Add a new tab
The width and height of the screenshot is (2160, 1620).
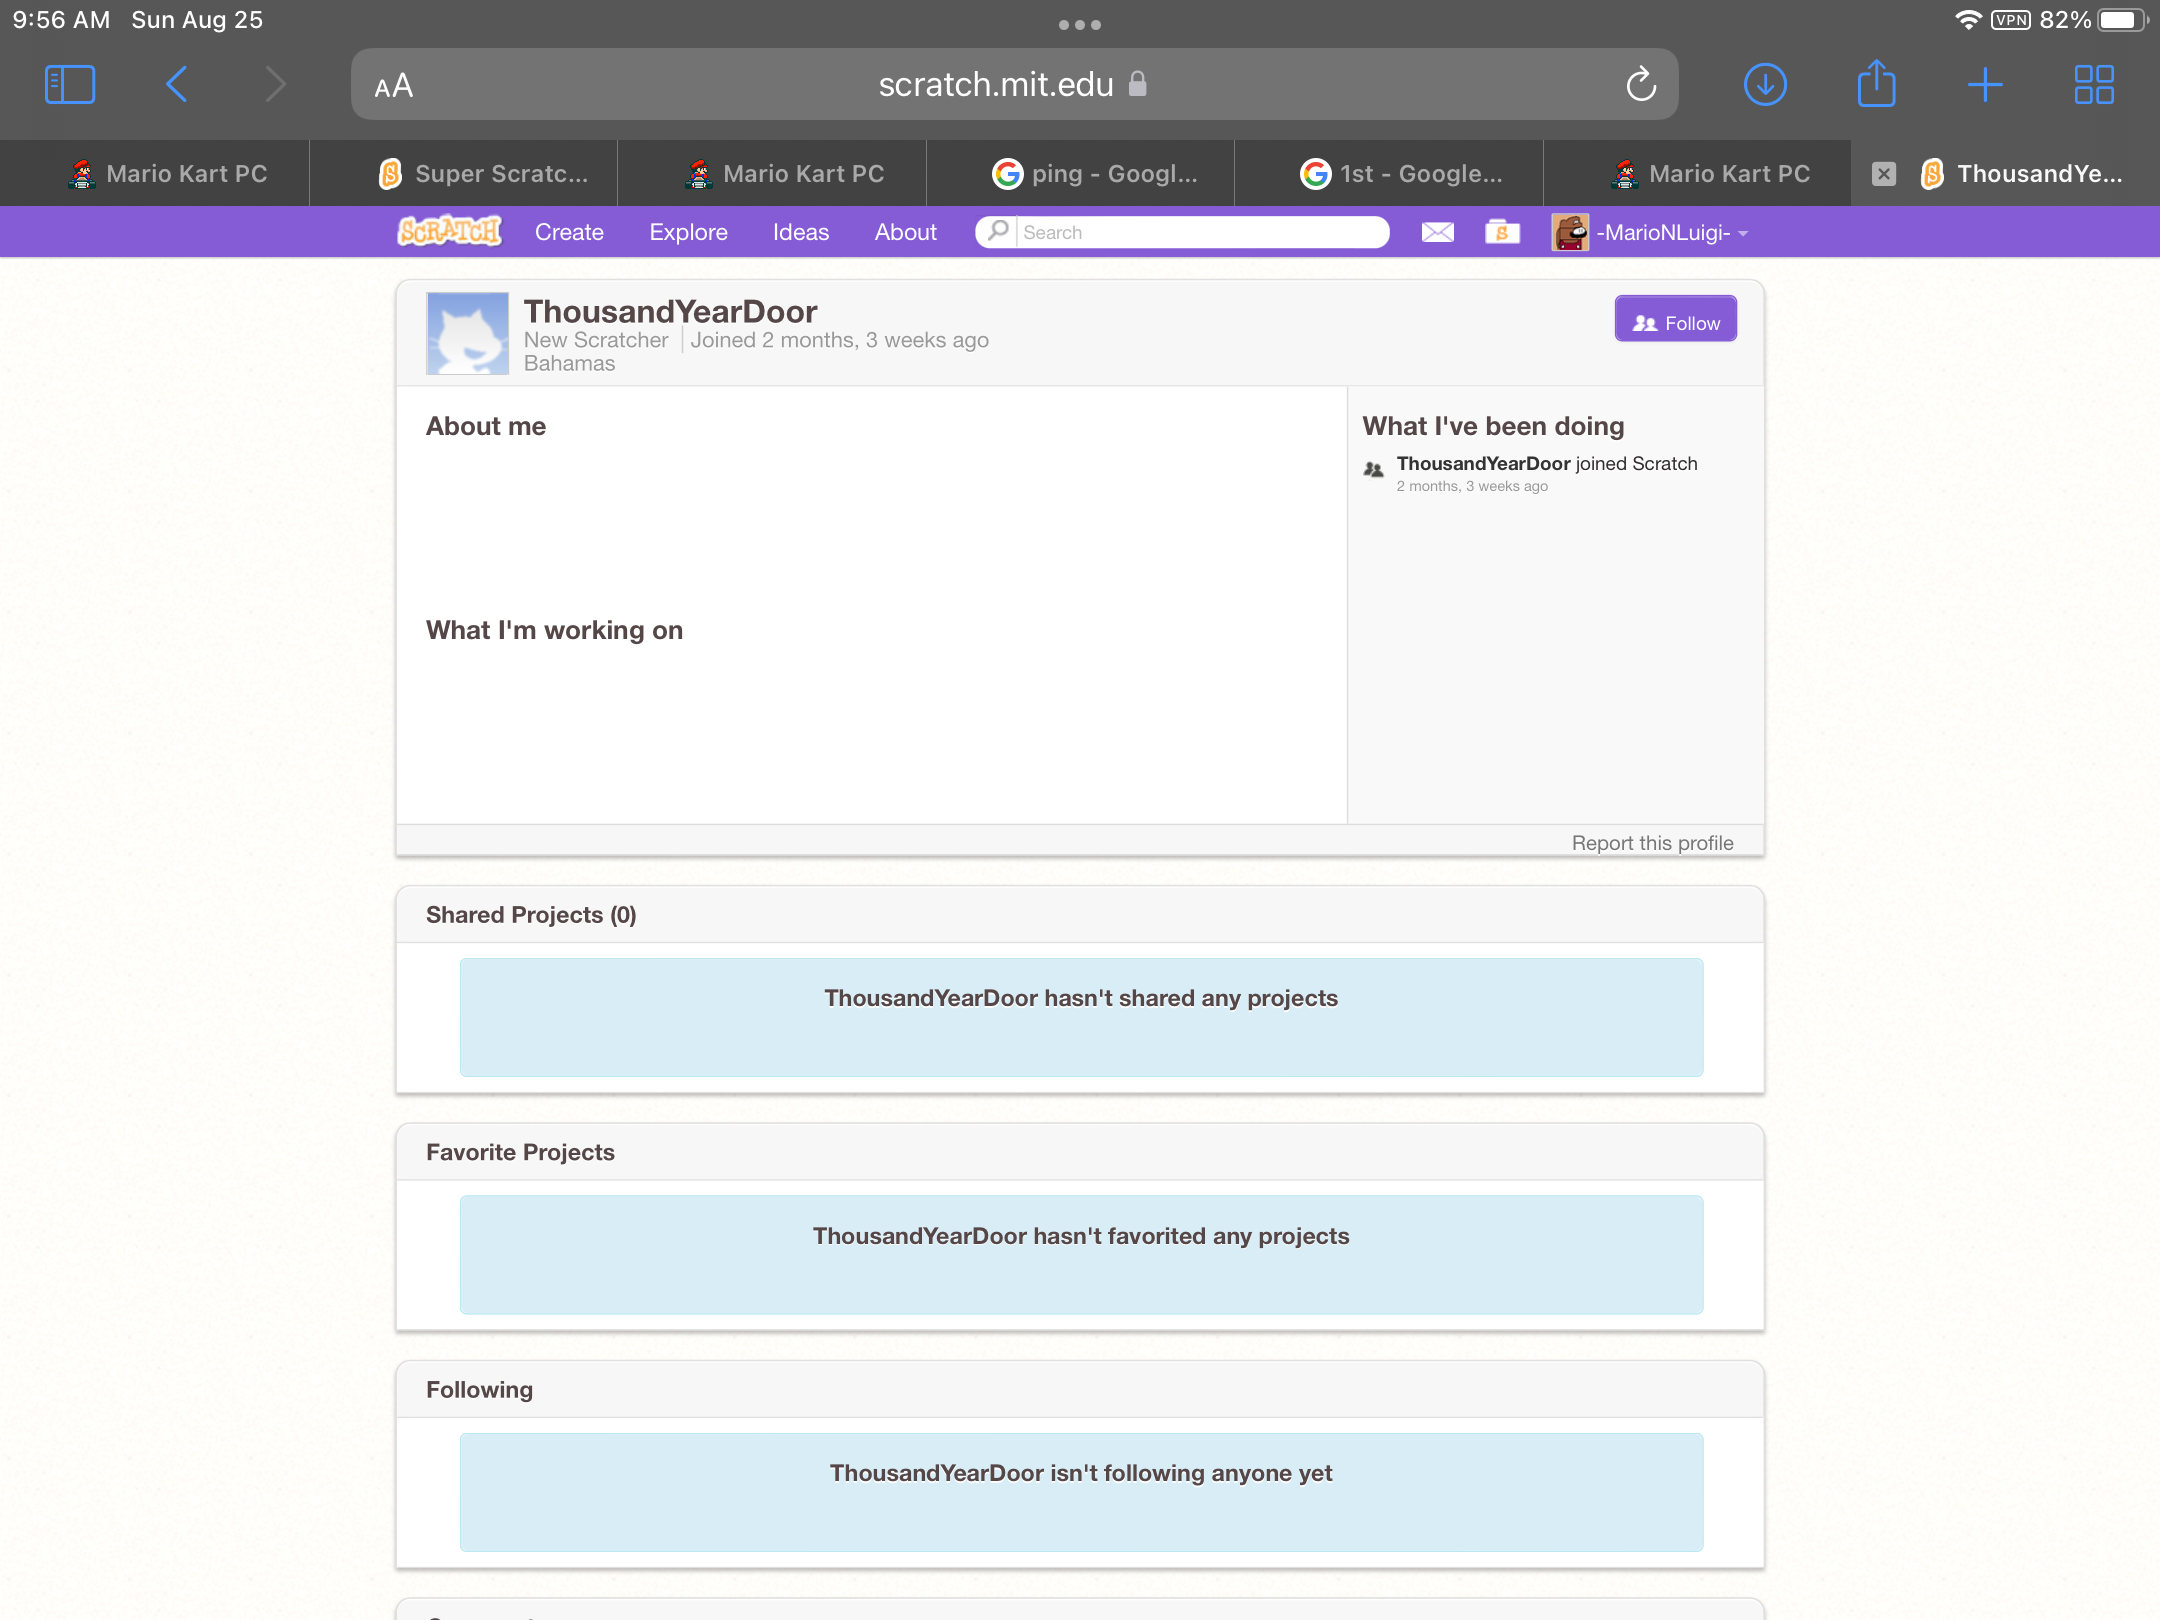pyautogui.click(x=1985, y=85)
